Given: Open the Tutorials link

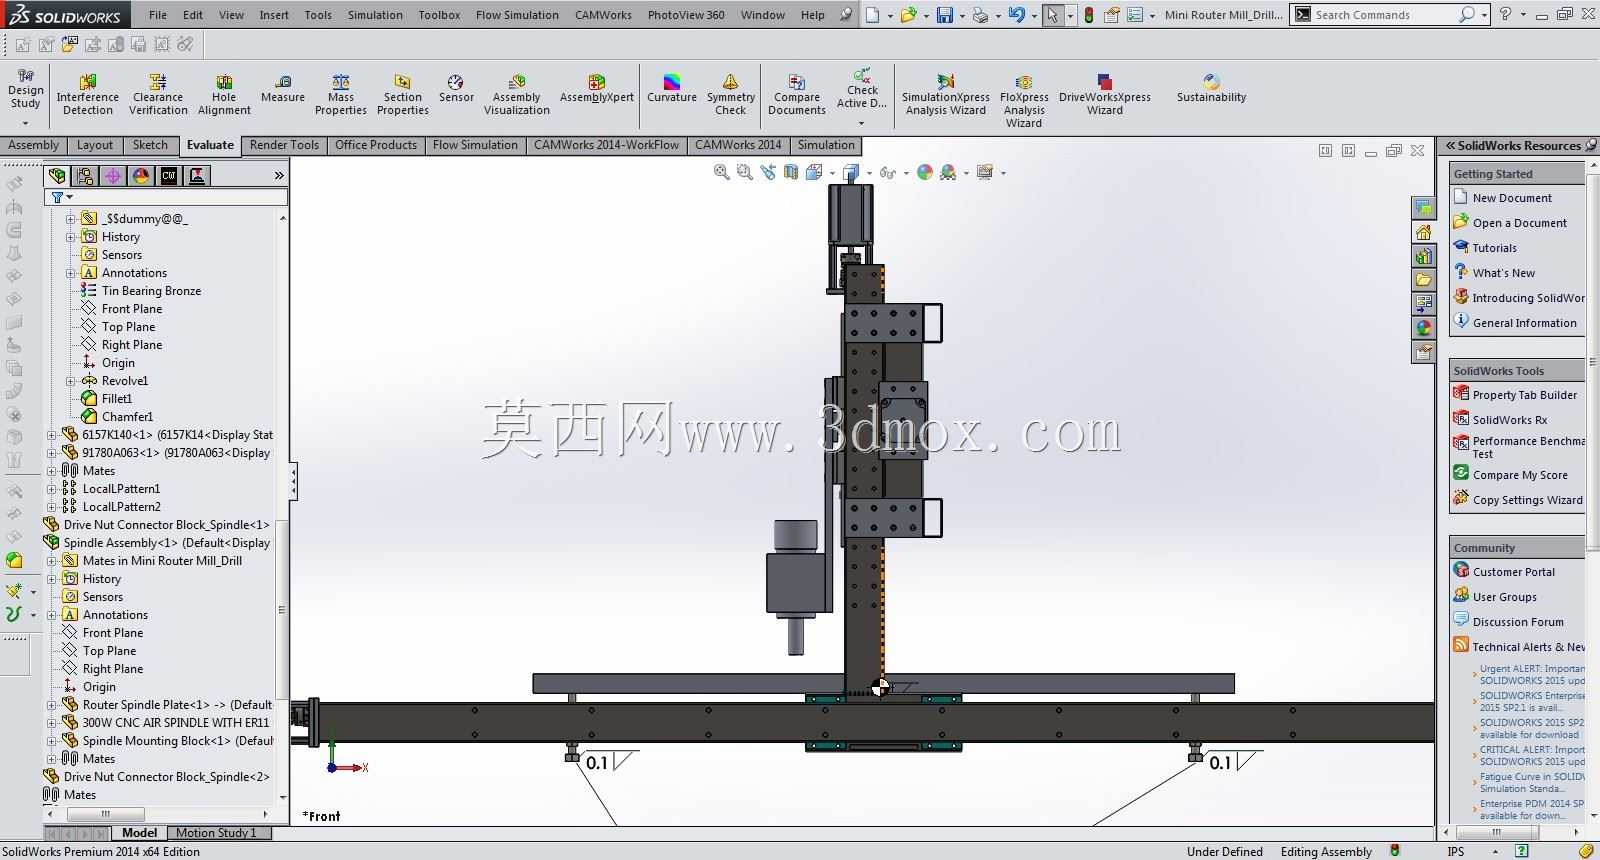Looking at the screenshot, I should pyautogui.click(x=1494, y=248).
